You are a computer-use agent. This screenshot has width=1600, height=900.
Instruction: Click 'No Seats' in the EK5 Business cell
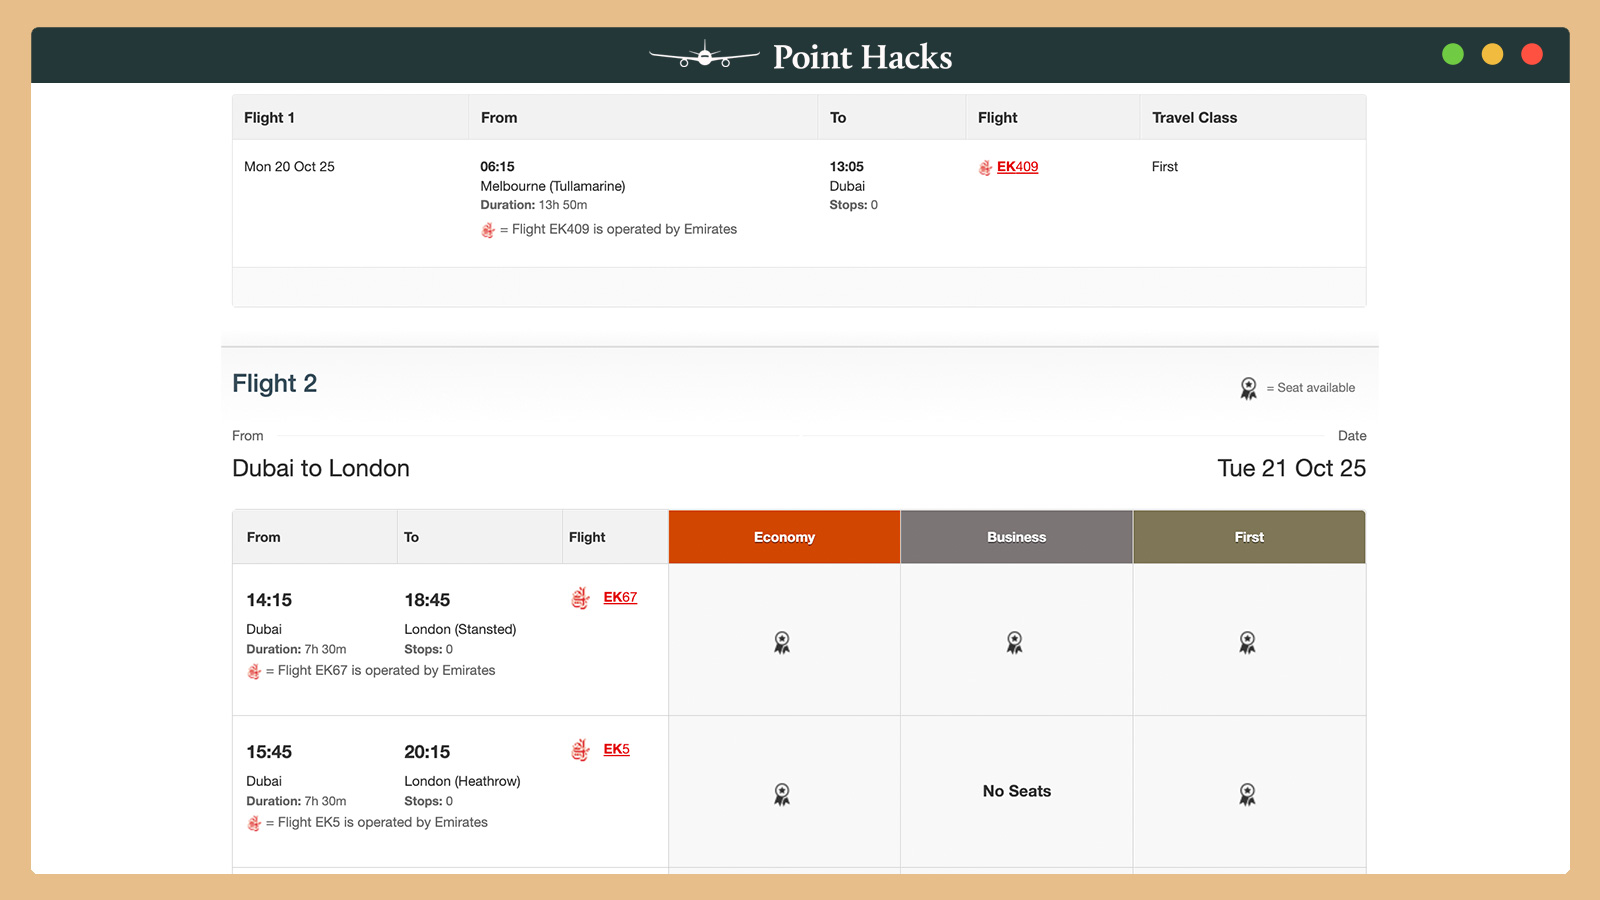point(1016,791)
